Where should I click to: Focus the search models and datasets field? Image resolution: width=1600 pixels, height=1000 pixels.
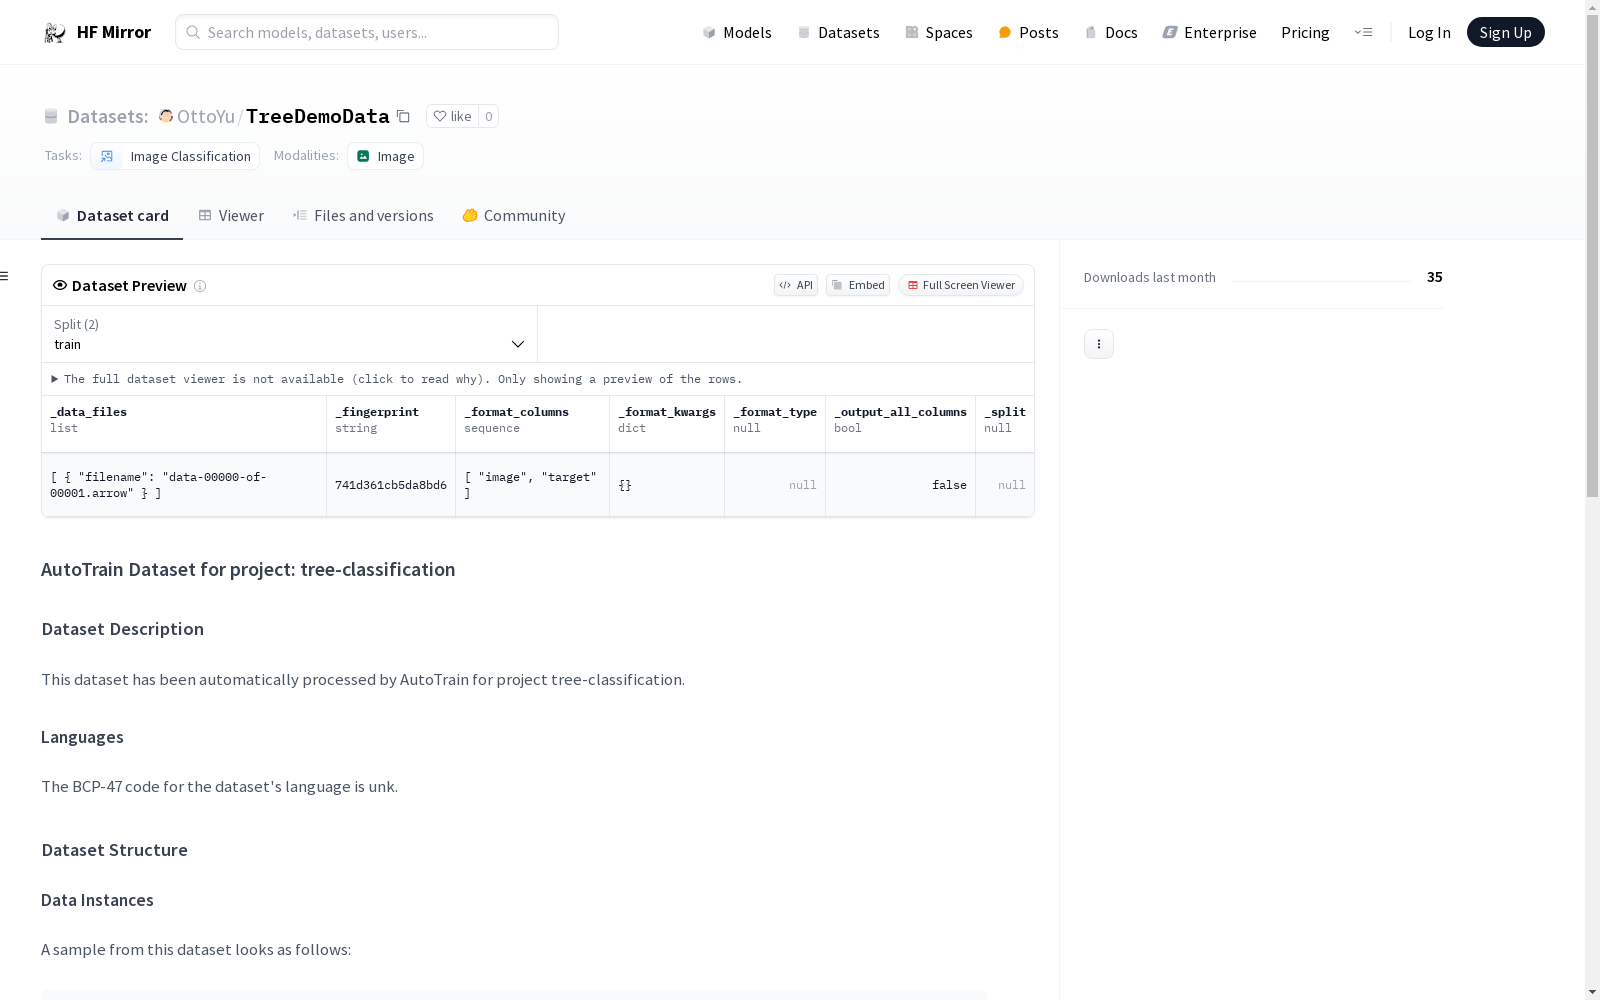[367, 32]
